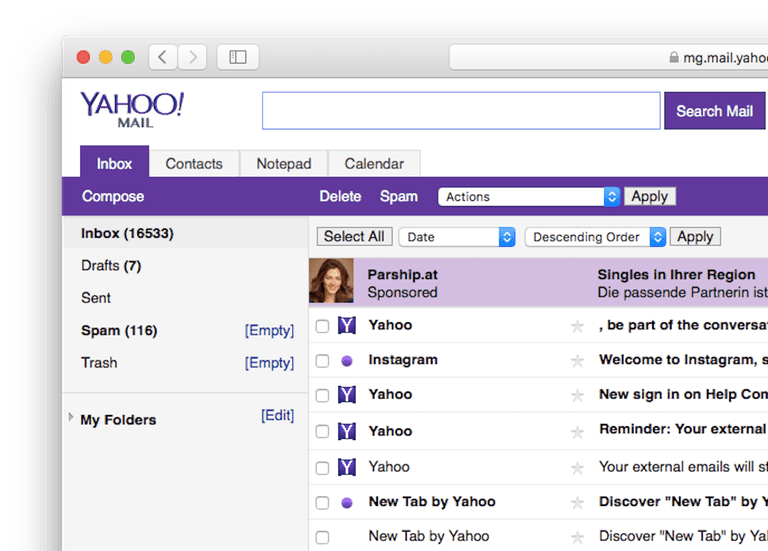Switch to the Contacts tab
768x551 pixels.
194,164
